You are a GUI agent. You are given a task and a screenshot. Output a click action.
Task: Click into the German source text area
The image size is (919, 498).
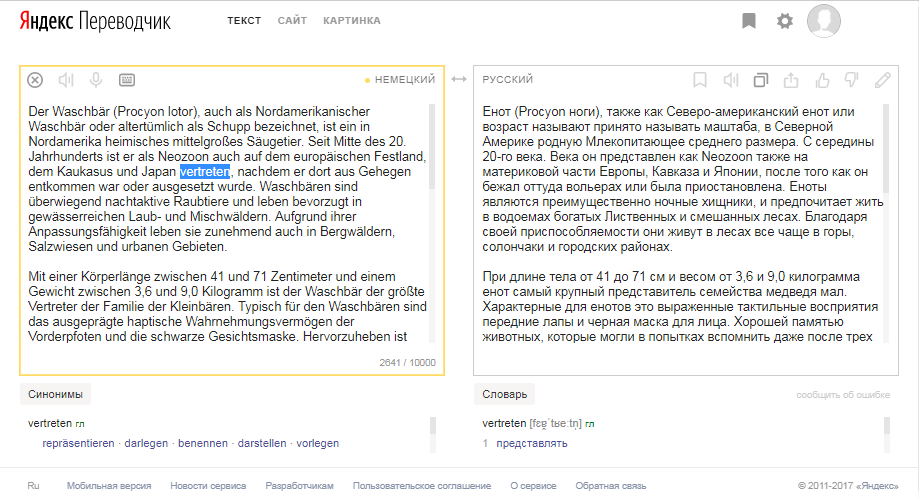click(x=227, y=224)
